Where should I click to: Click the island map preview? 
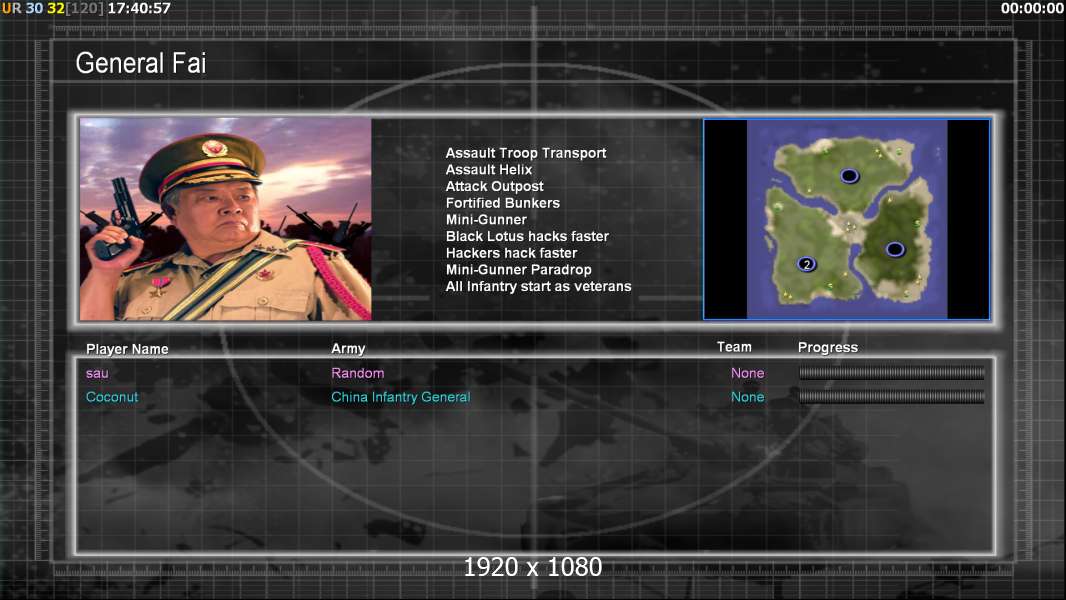click(846, 219)
